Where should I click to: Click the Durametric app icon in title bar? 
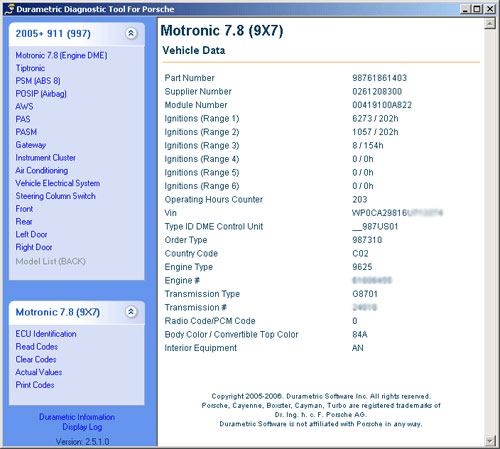[x=9, y=9]
